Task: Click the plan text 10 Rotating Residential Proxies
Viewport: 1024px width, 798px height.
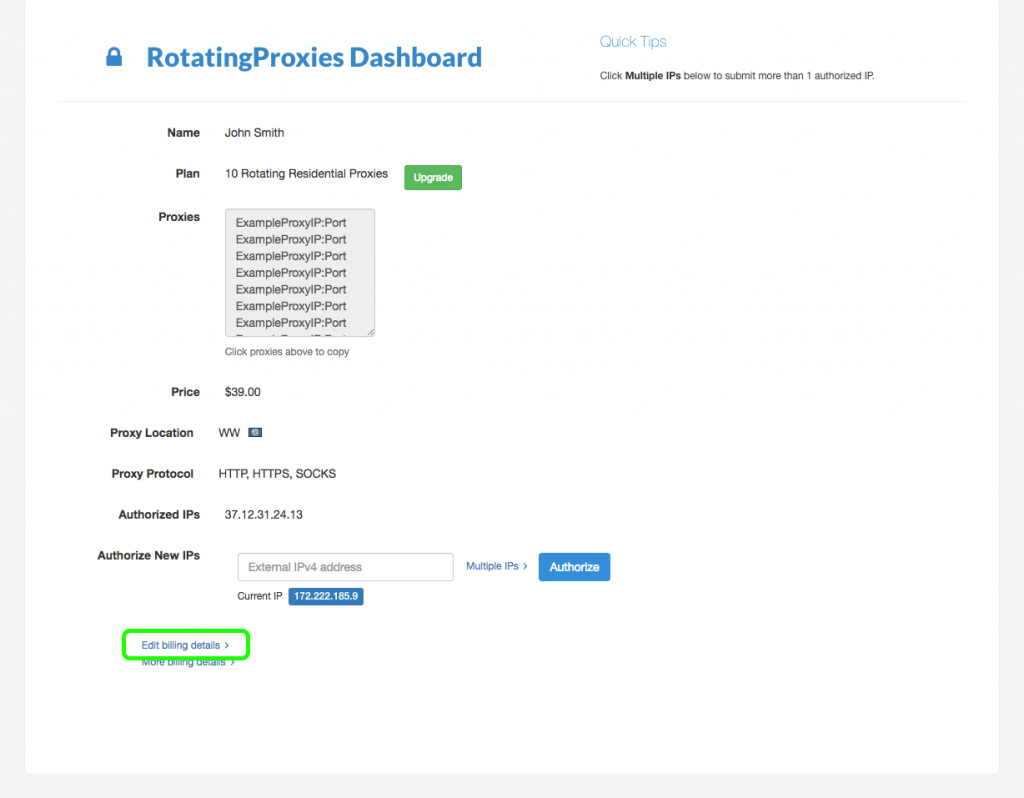Action: coord(306,174)
